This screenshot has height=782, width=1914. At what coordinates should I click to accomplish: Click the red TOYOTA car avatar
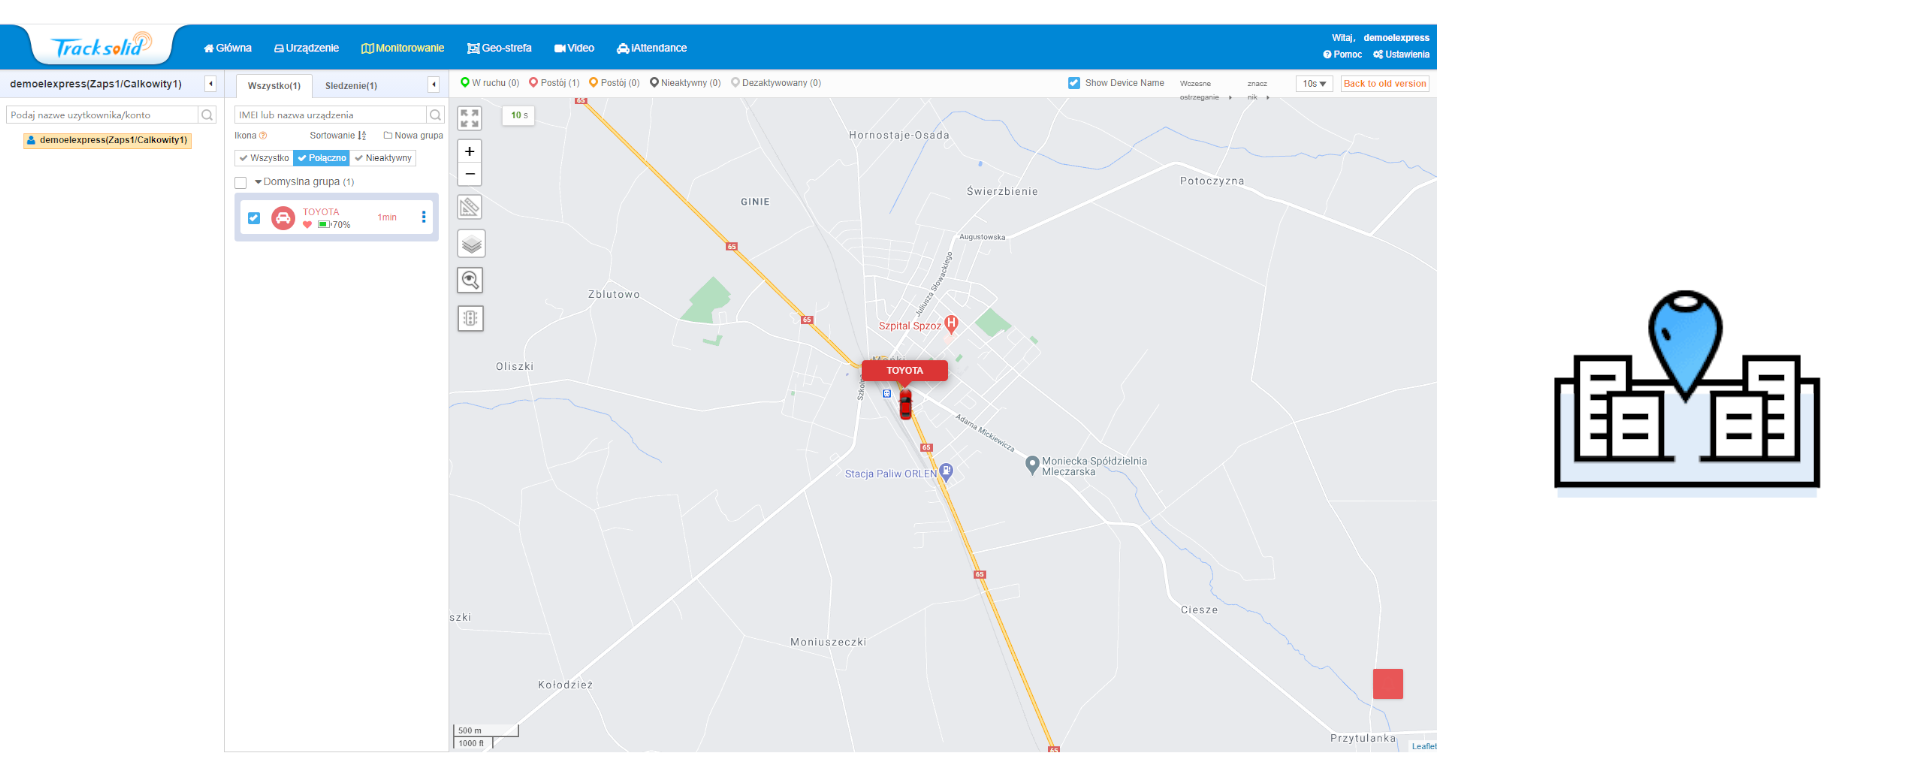coord(283,218)
